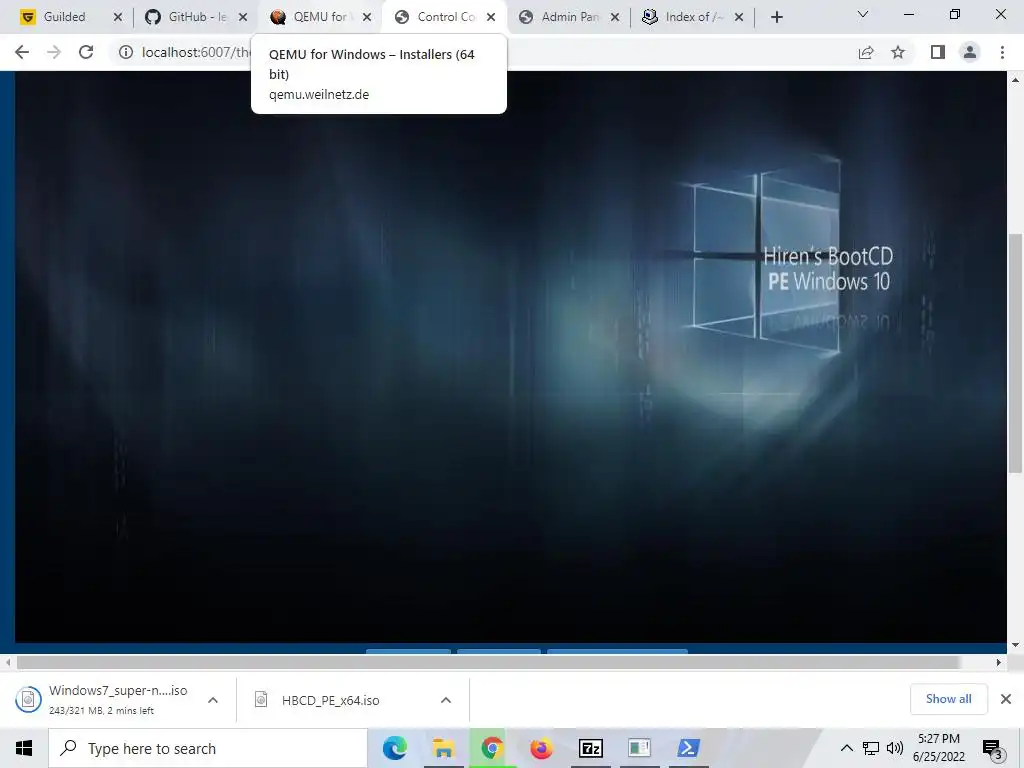The image size is (1024, 768).
Task: Click the Type here to search box
Action: click(x=208, y=748)
